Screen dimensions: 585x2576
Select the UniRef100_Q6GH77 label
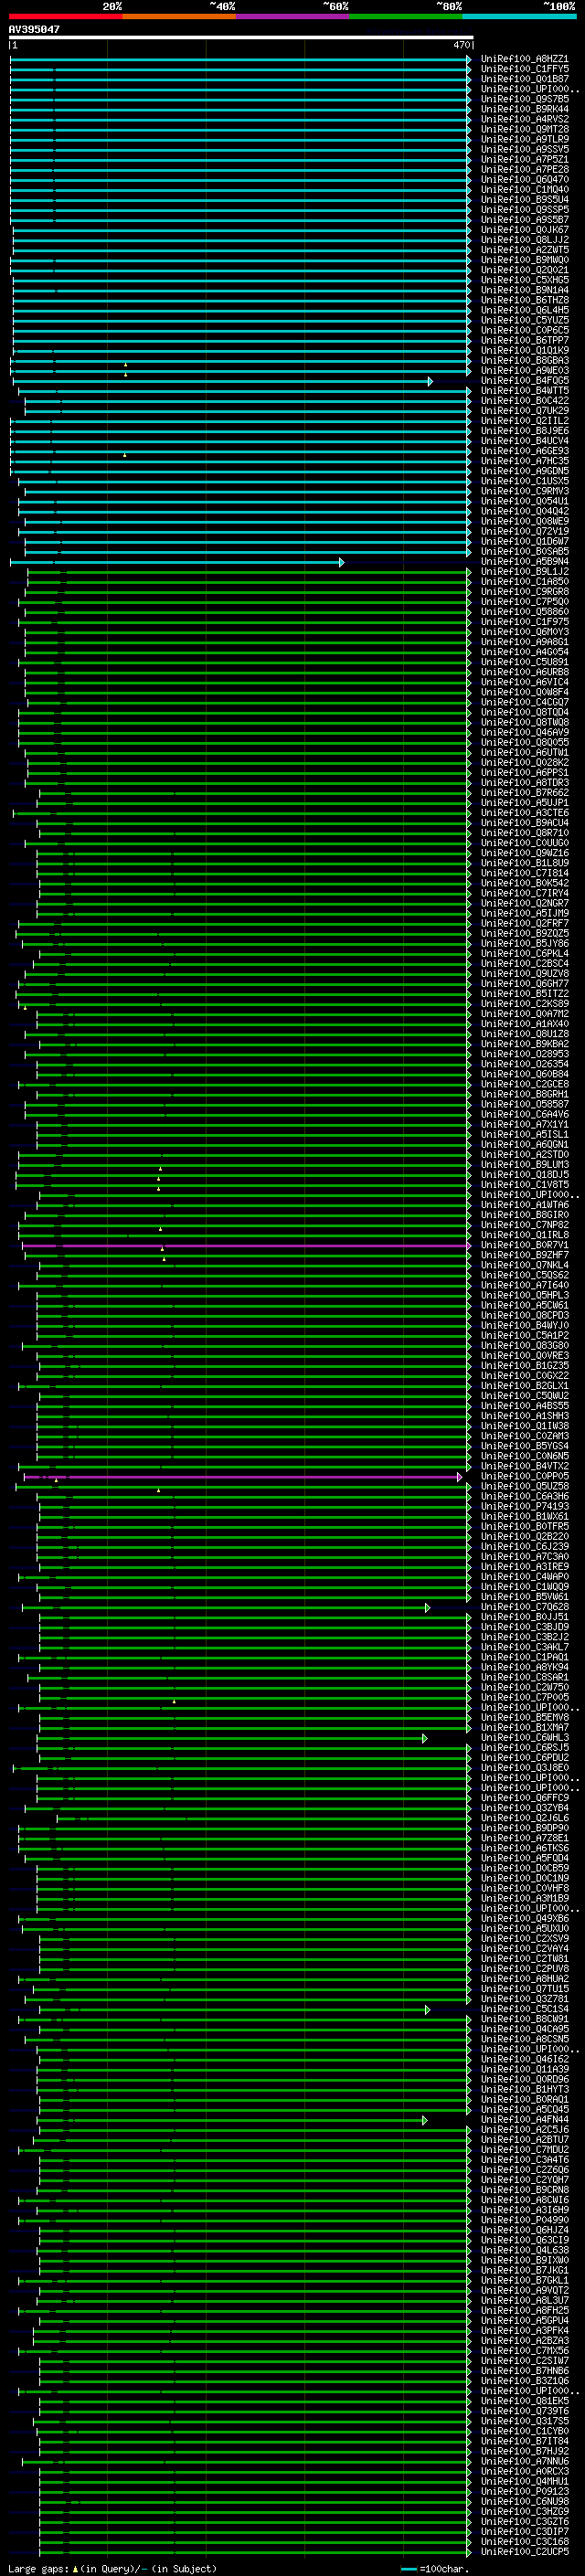pos(524,984)
